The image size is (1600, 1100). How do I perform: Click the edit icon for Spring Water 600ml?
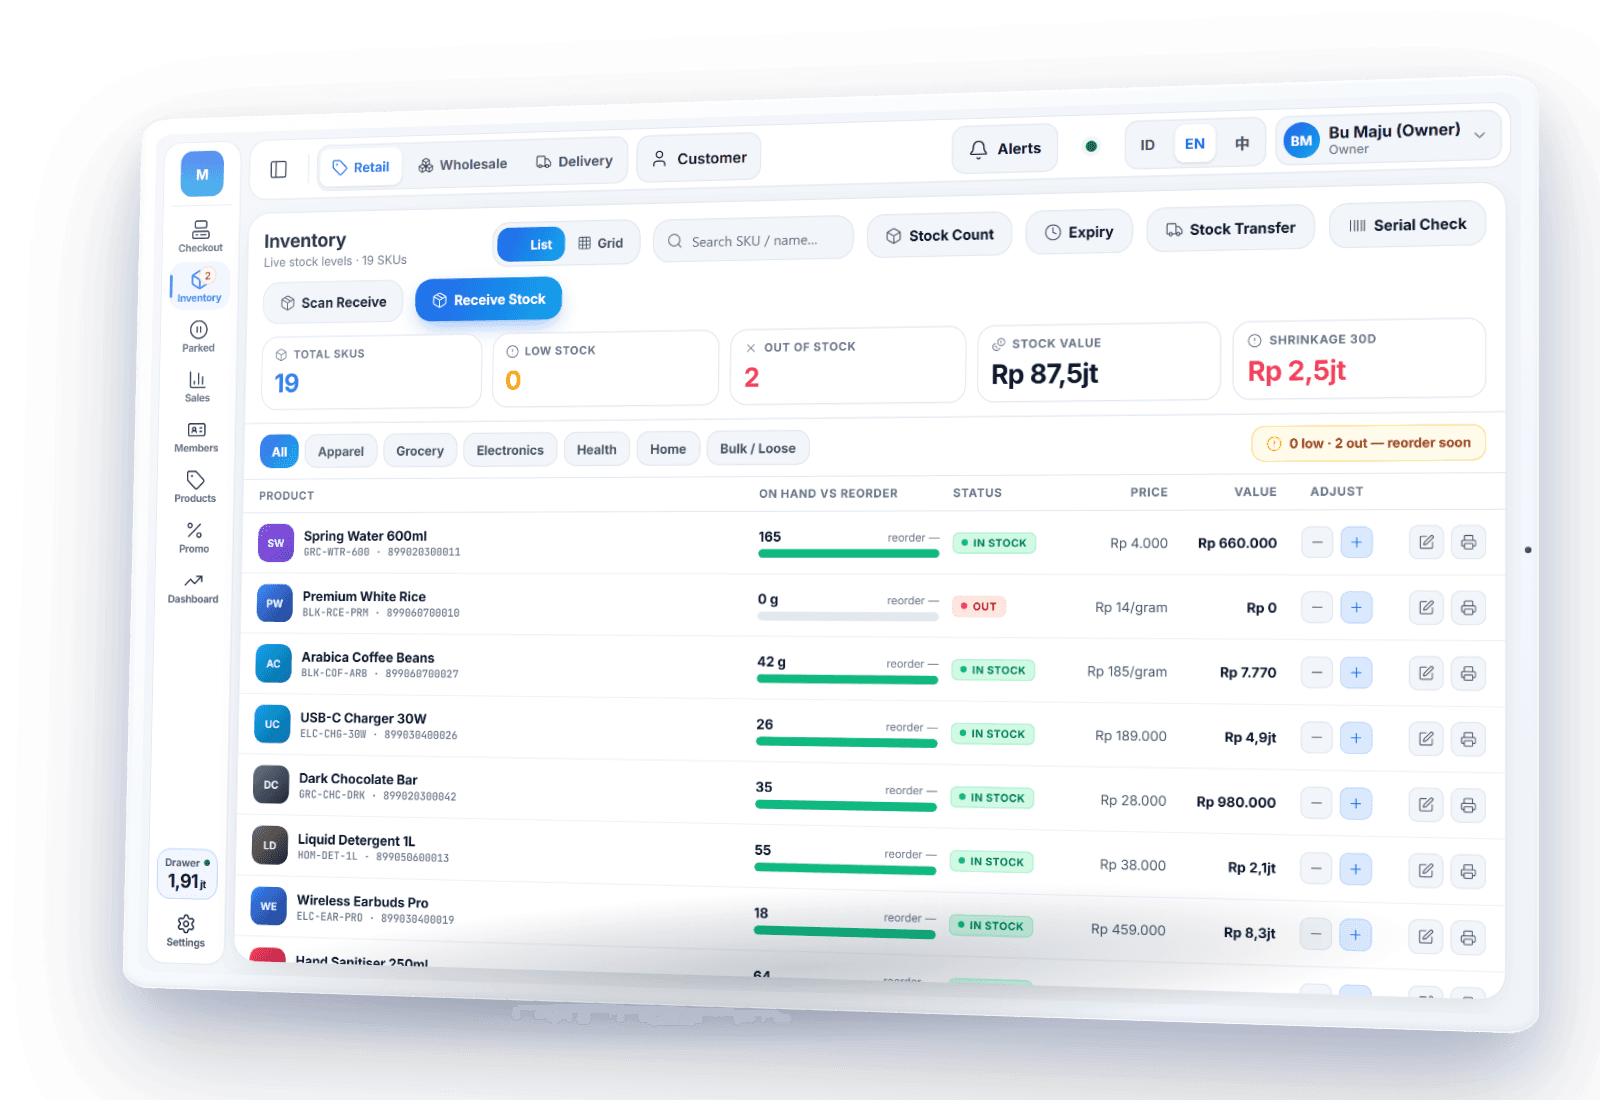tap(1427, 542)
